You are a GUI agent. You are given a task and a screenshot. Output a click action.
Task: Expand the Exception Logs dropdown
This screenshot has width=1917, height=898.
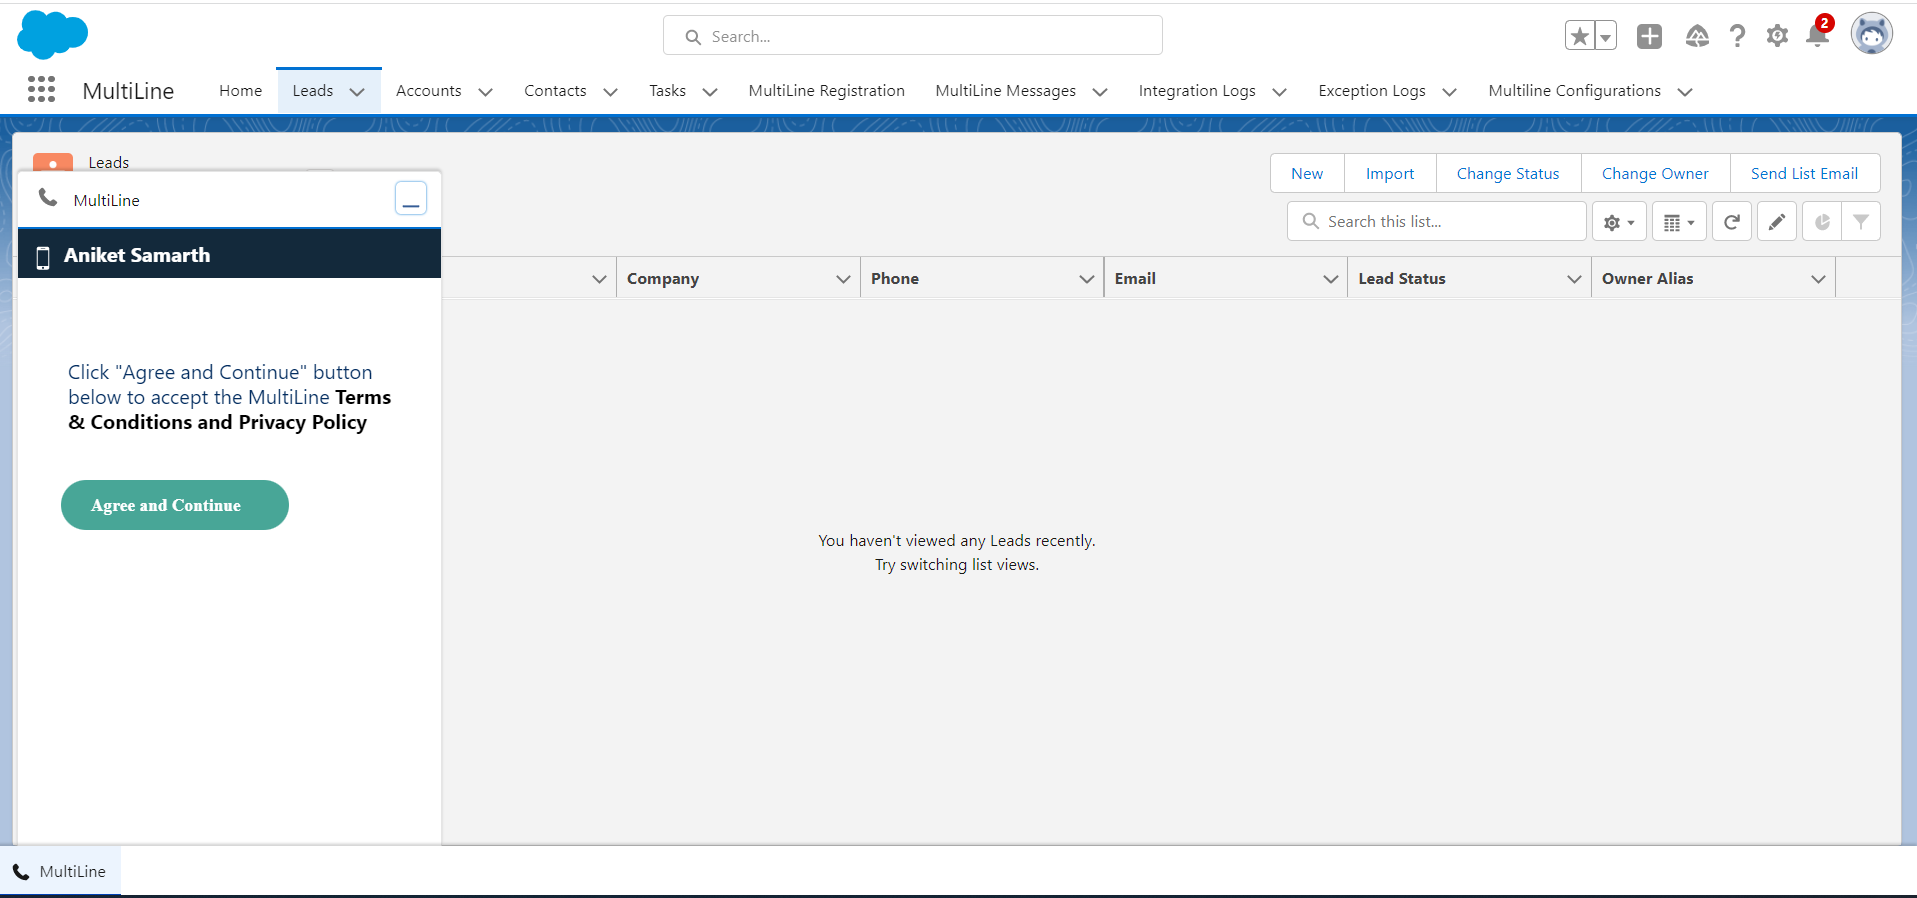point(1449,92)
